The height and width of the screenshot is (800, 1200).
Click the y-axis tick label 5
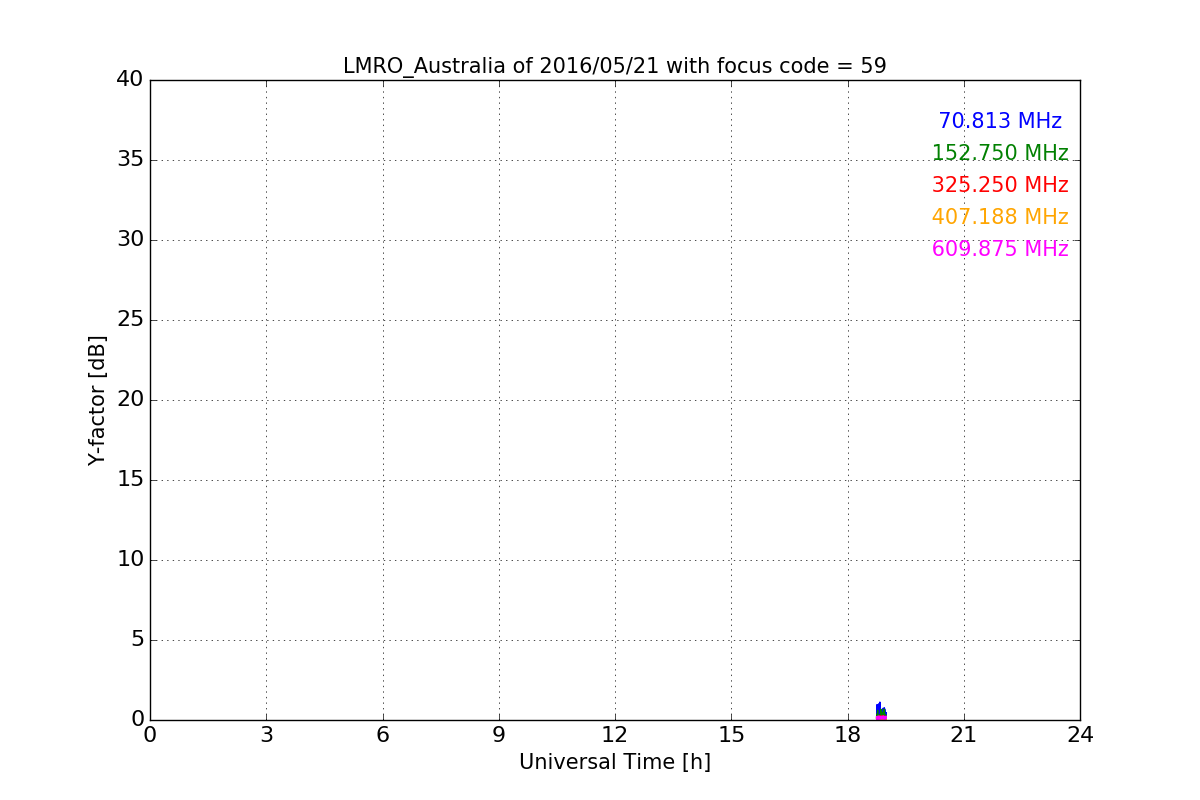tap(137, 640)
